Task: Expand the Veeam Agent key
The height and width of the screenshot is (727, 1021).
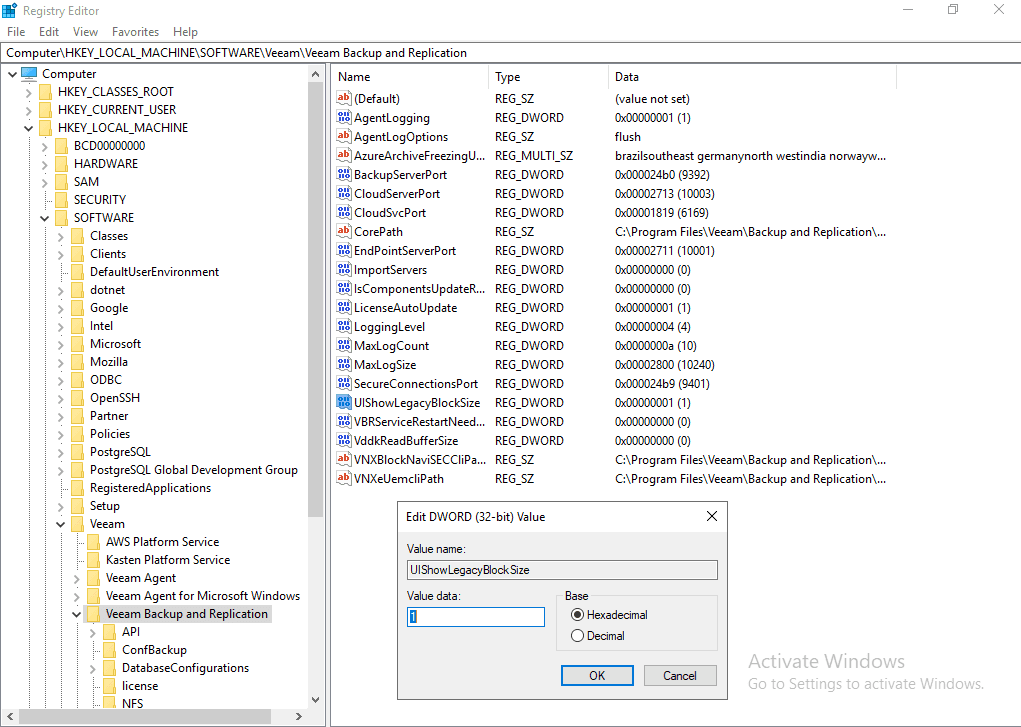Action: pyautogui.click(x=77, y=578)
